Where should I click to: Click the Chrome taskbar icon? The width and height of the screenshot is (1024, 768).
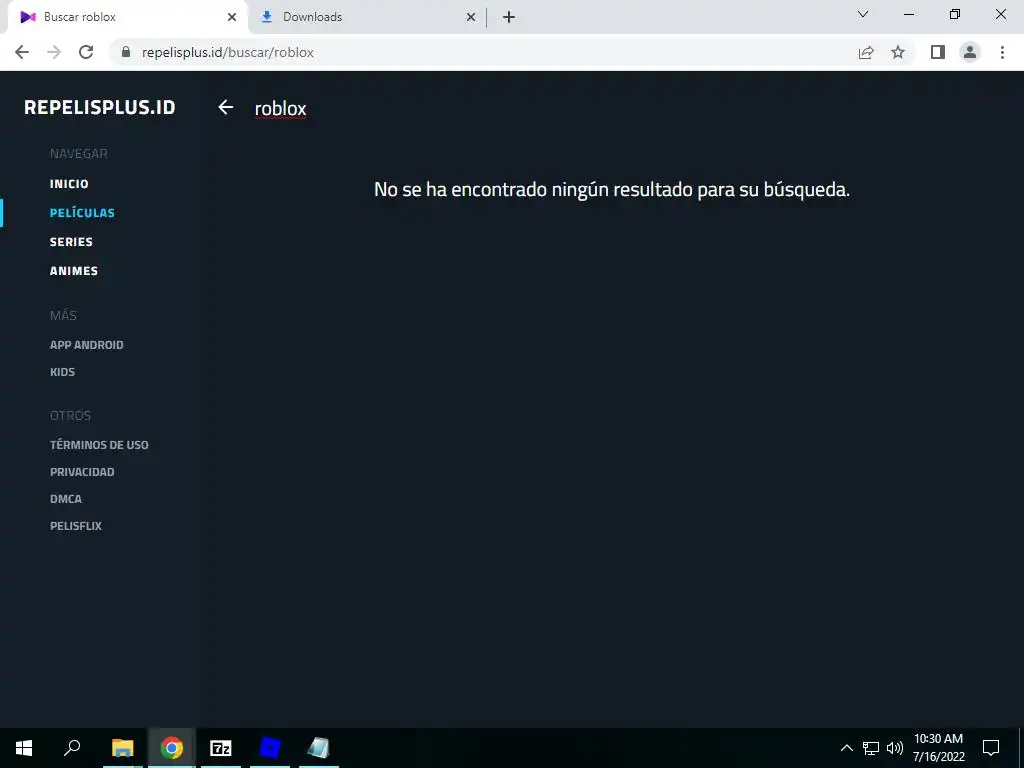click(x=172, y=748)
